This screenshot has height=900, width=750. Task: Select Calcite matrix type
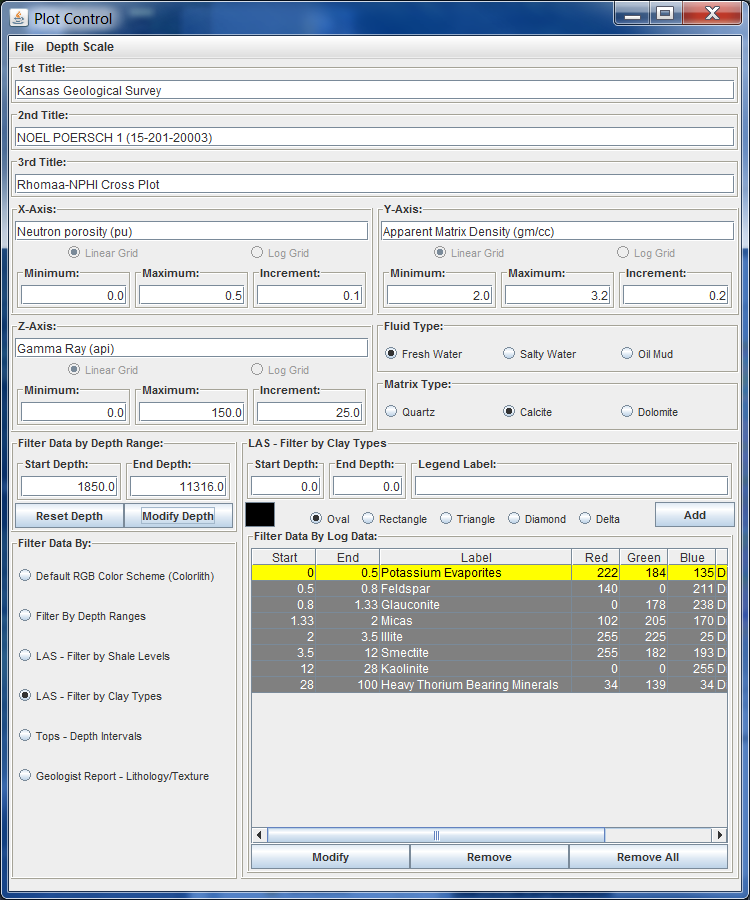tap(509, 412)
